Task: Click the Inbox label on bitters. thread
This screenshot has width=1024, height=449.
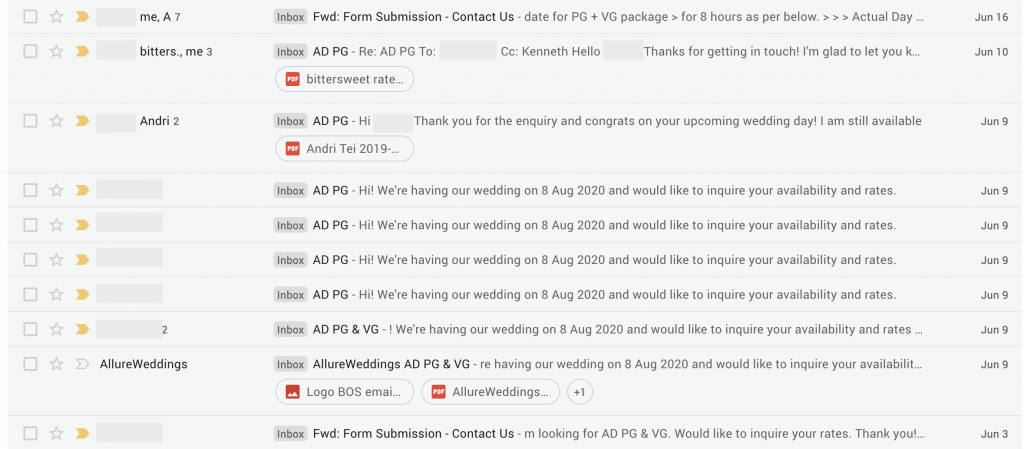Action: [x=291, y=52]
